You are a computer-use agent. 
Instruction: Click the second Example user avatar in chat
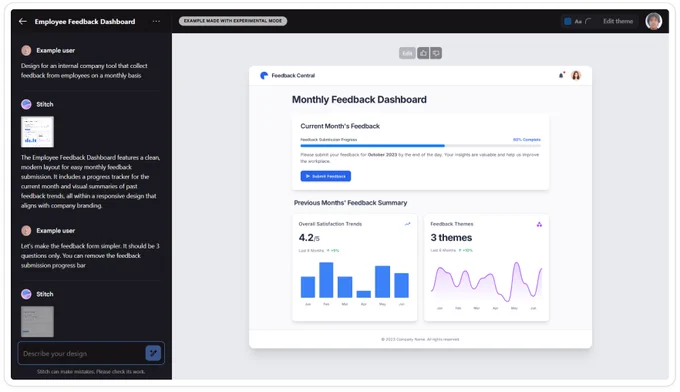[x=26, y=231]
